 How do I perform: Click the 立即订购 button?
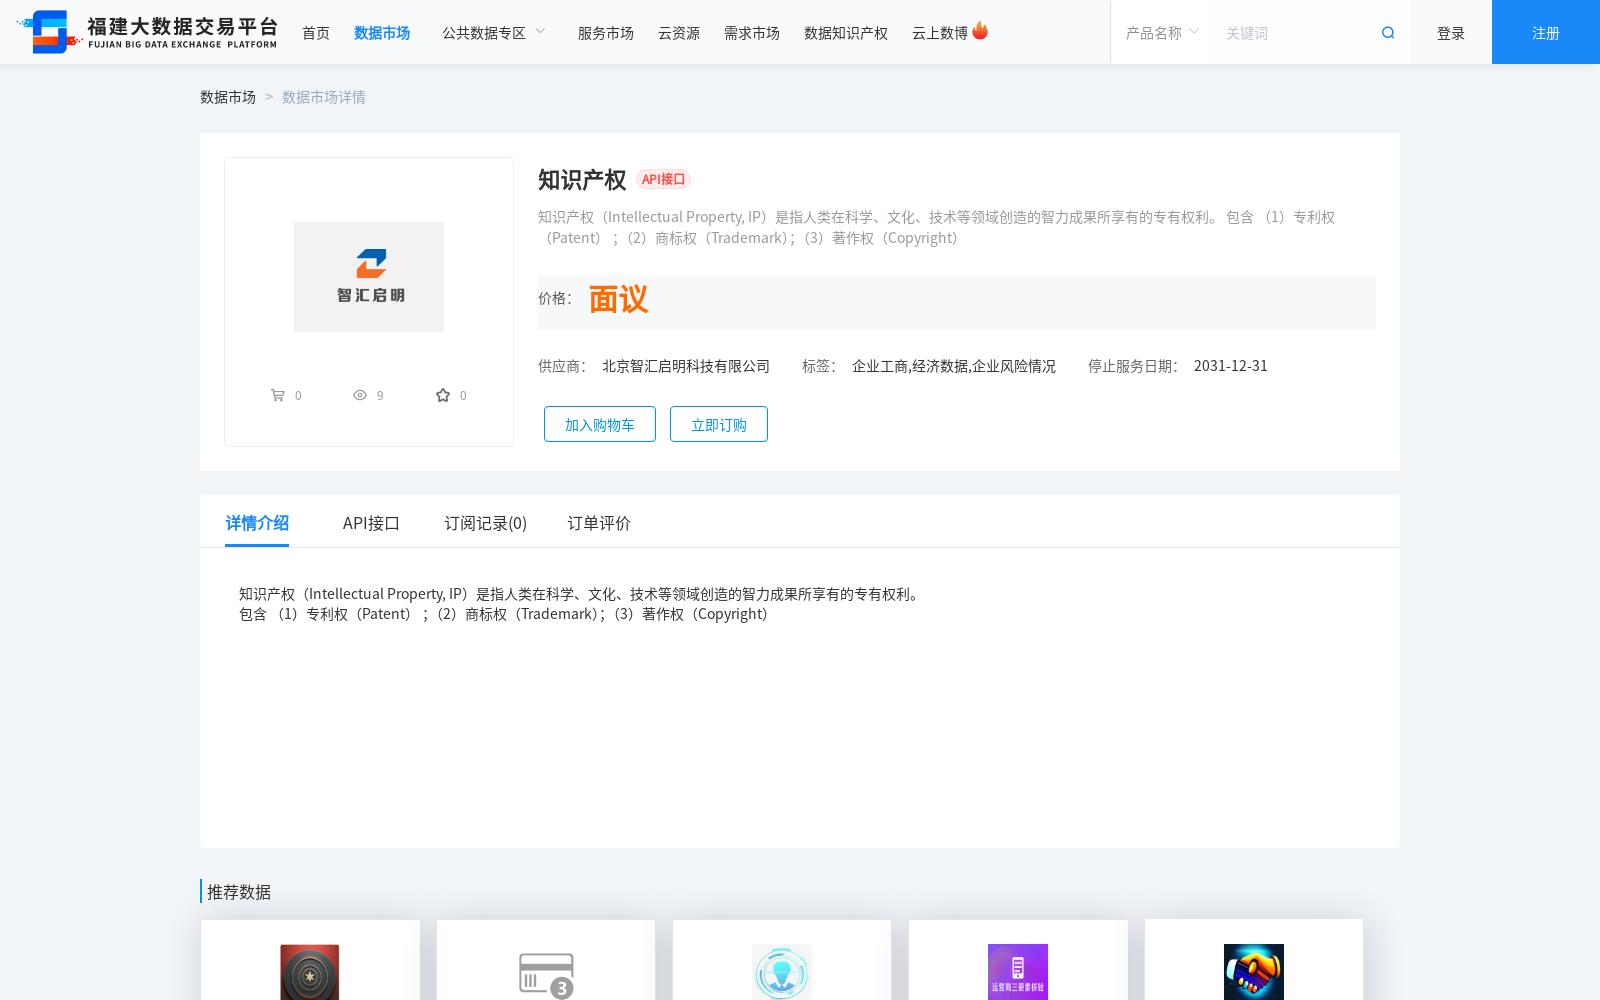pyautogui.click(x=719, y=424)
